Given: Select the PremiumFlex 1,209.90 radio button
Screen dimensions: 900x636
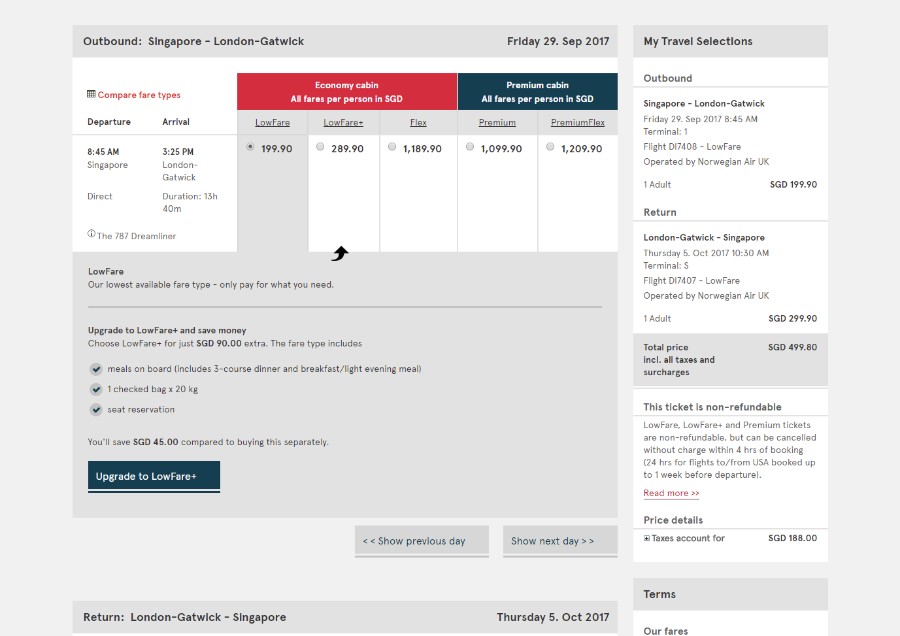Looking at the screenshot, I should (x=550, y=147).
